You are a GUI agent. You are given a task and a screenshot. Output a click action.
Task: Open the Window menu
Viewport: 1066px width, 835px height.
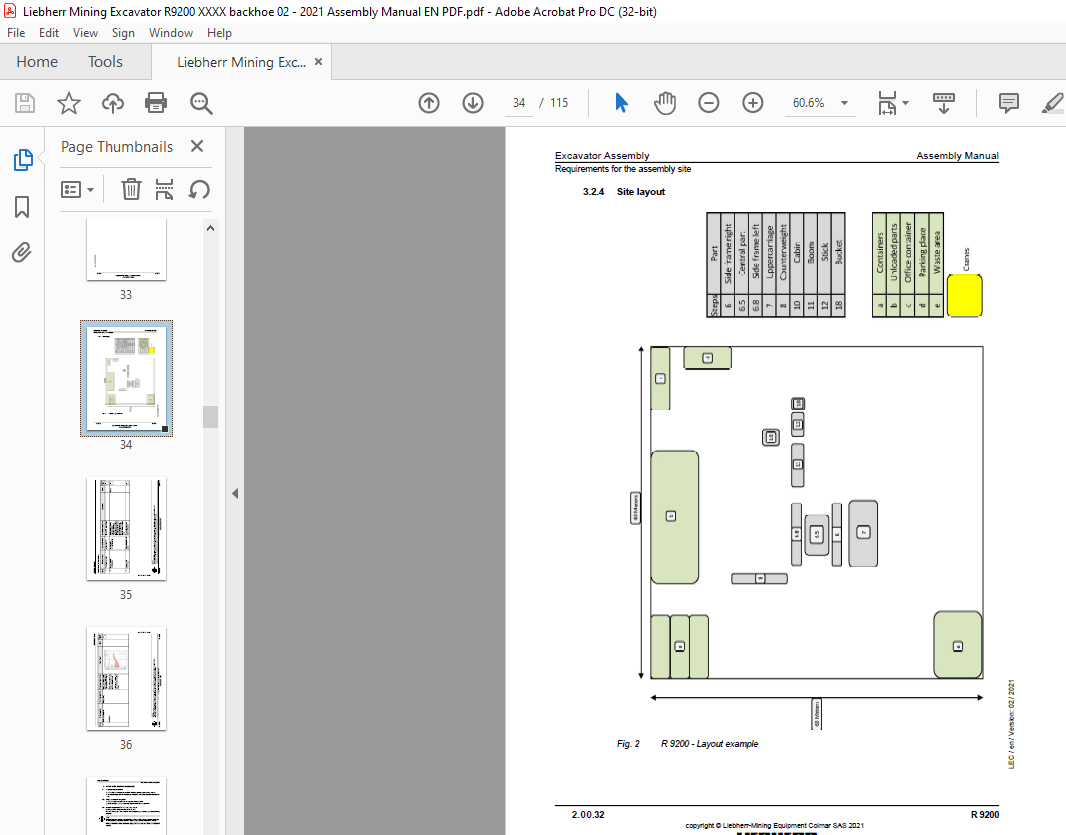pyautogui.click(x=171, y=33)
